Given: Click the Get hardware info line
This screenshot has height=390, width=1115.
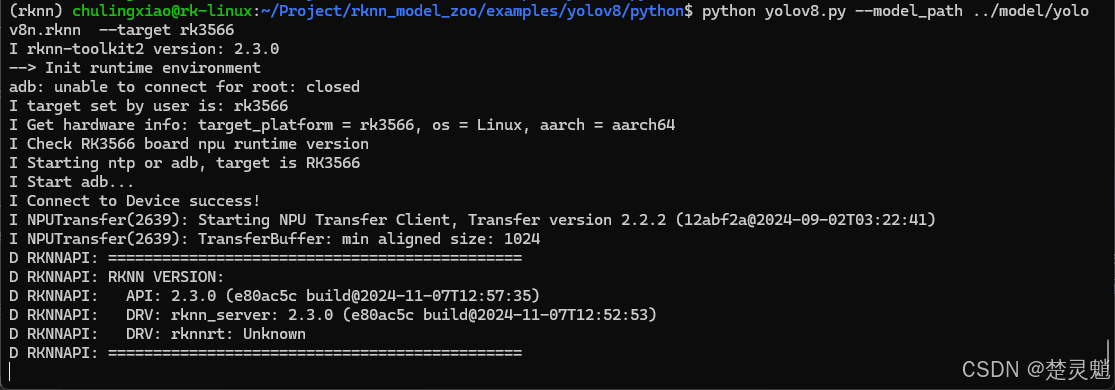Looking at the screenshot, I should coord(342,125).
